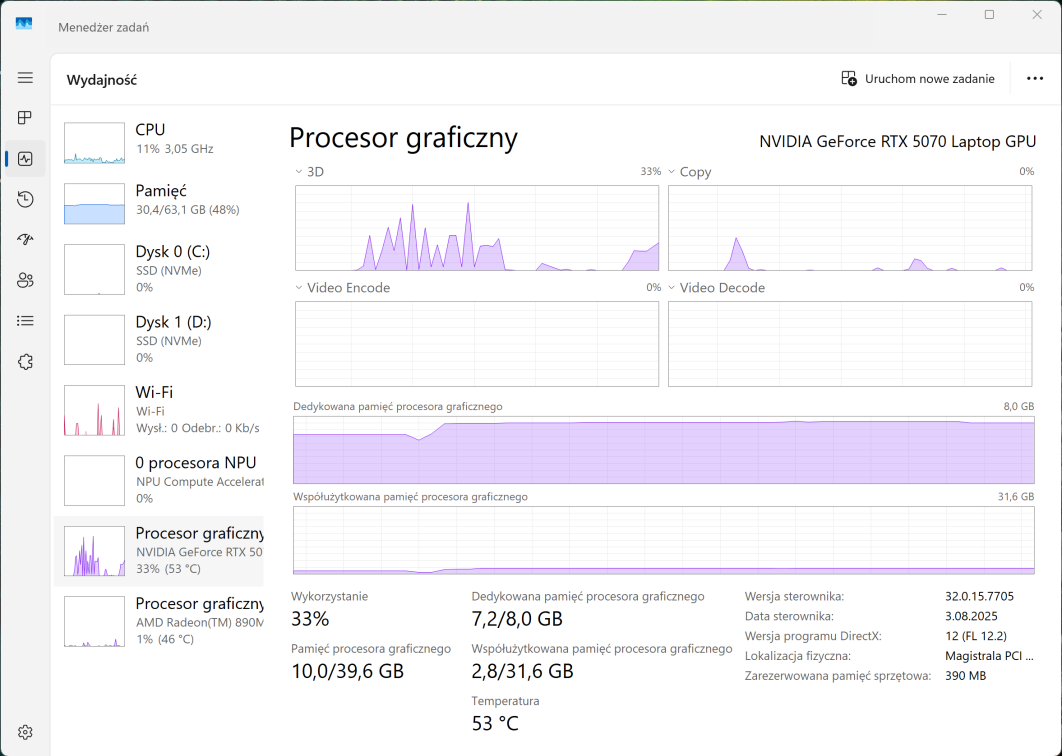Screen dimensions: 1062x756
Task: Click Uruchom nowe zadanie button
Action: [x=917, y=79]
